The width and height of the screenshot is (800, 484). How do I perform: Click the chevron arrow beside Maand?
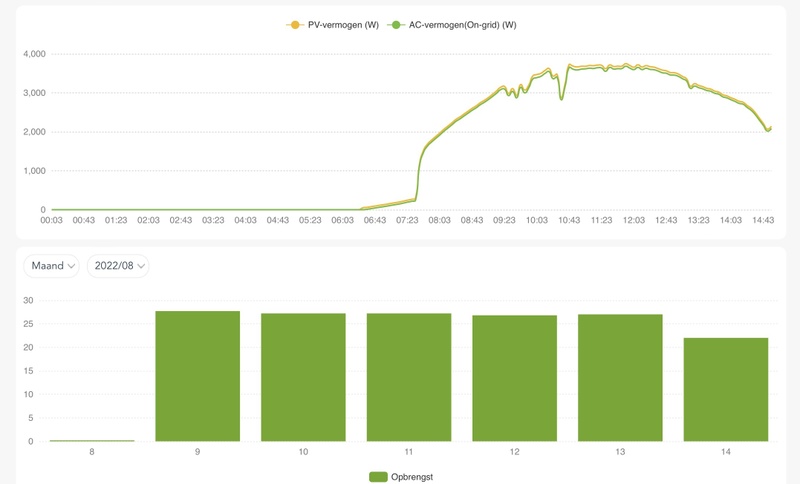[x=72, y=266]
